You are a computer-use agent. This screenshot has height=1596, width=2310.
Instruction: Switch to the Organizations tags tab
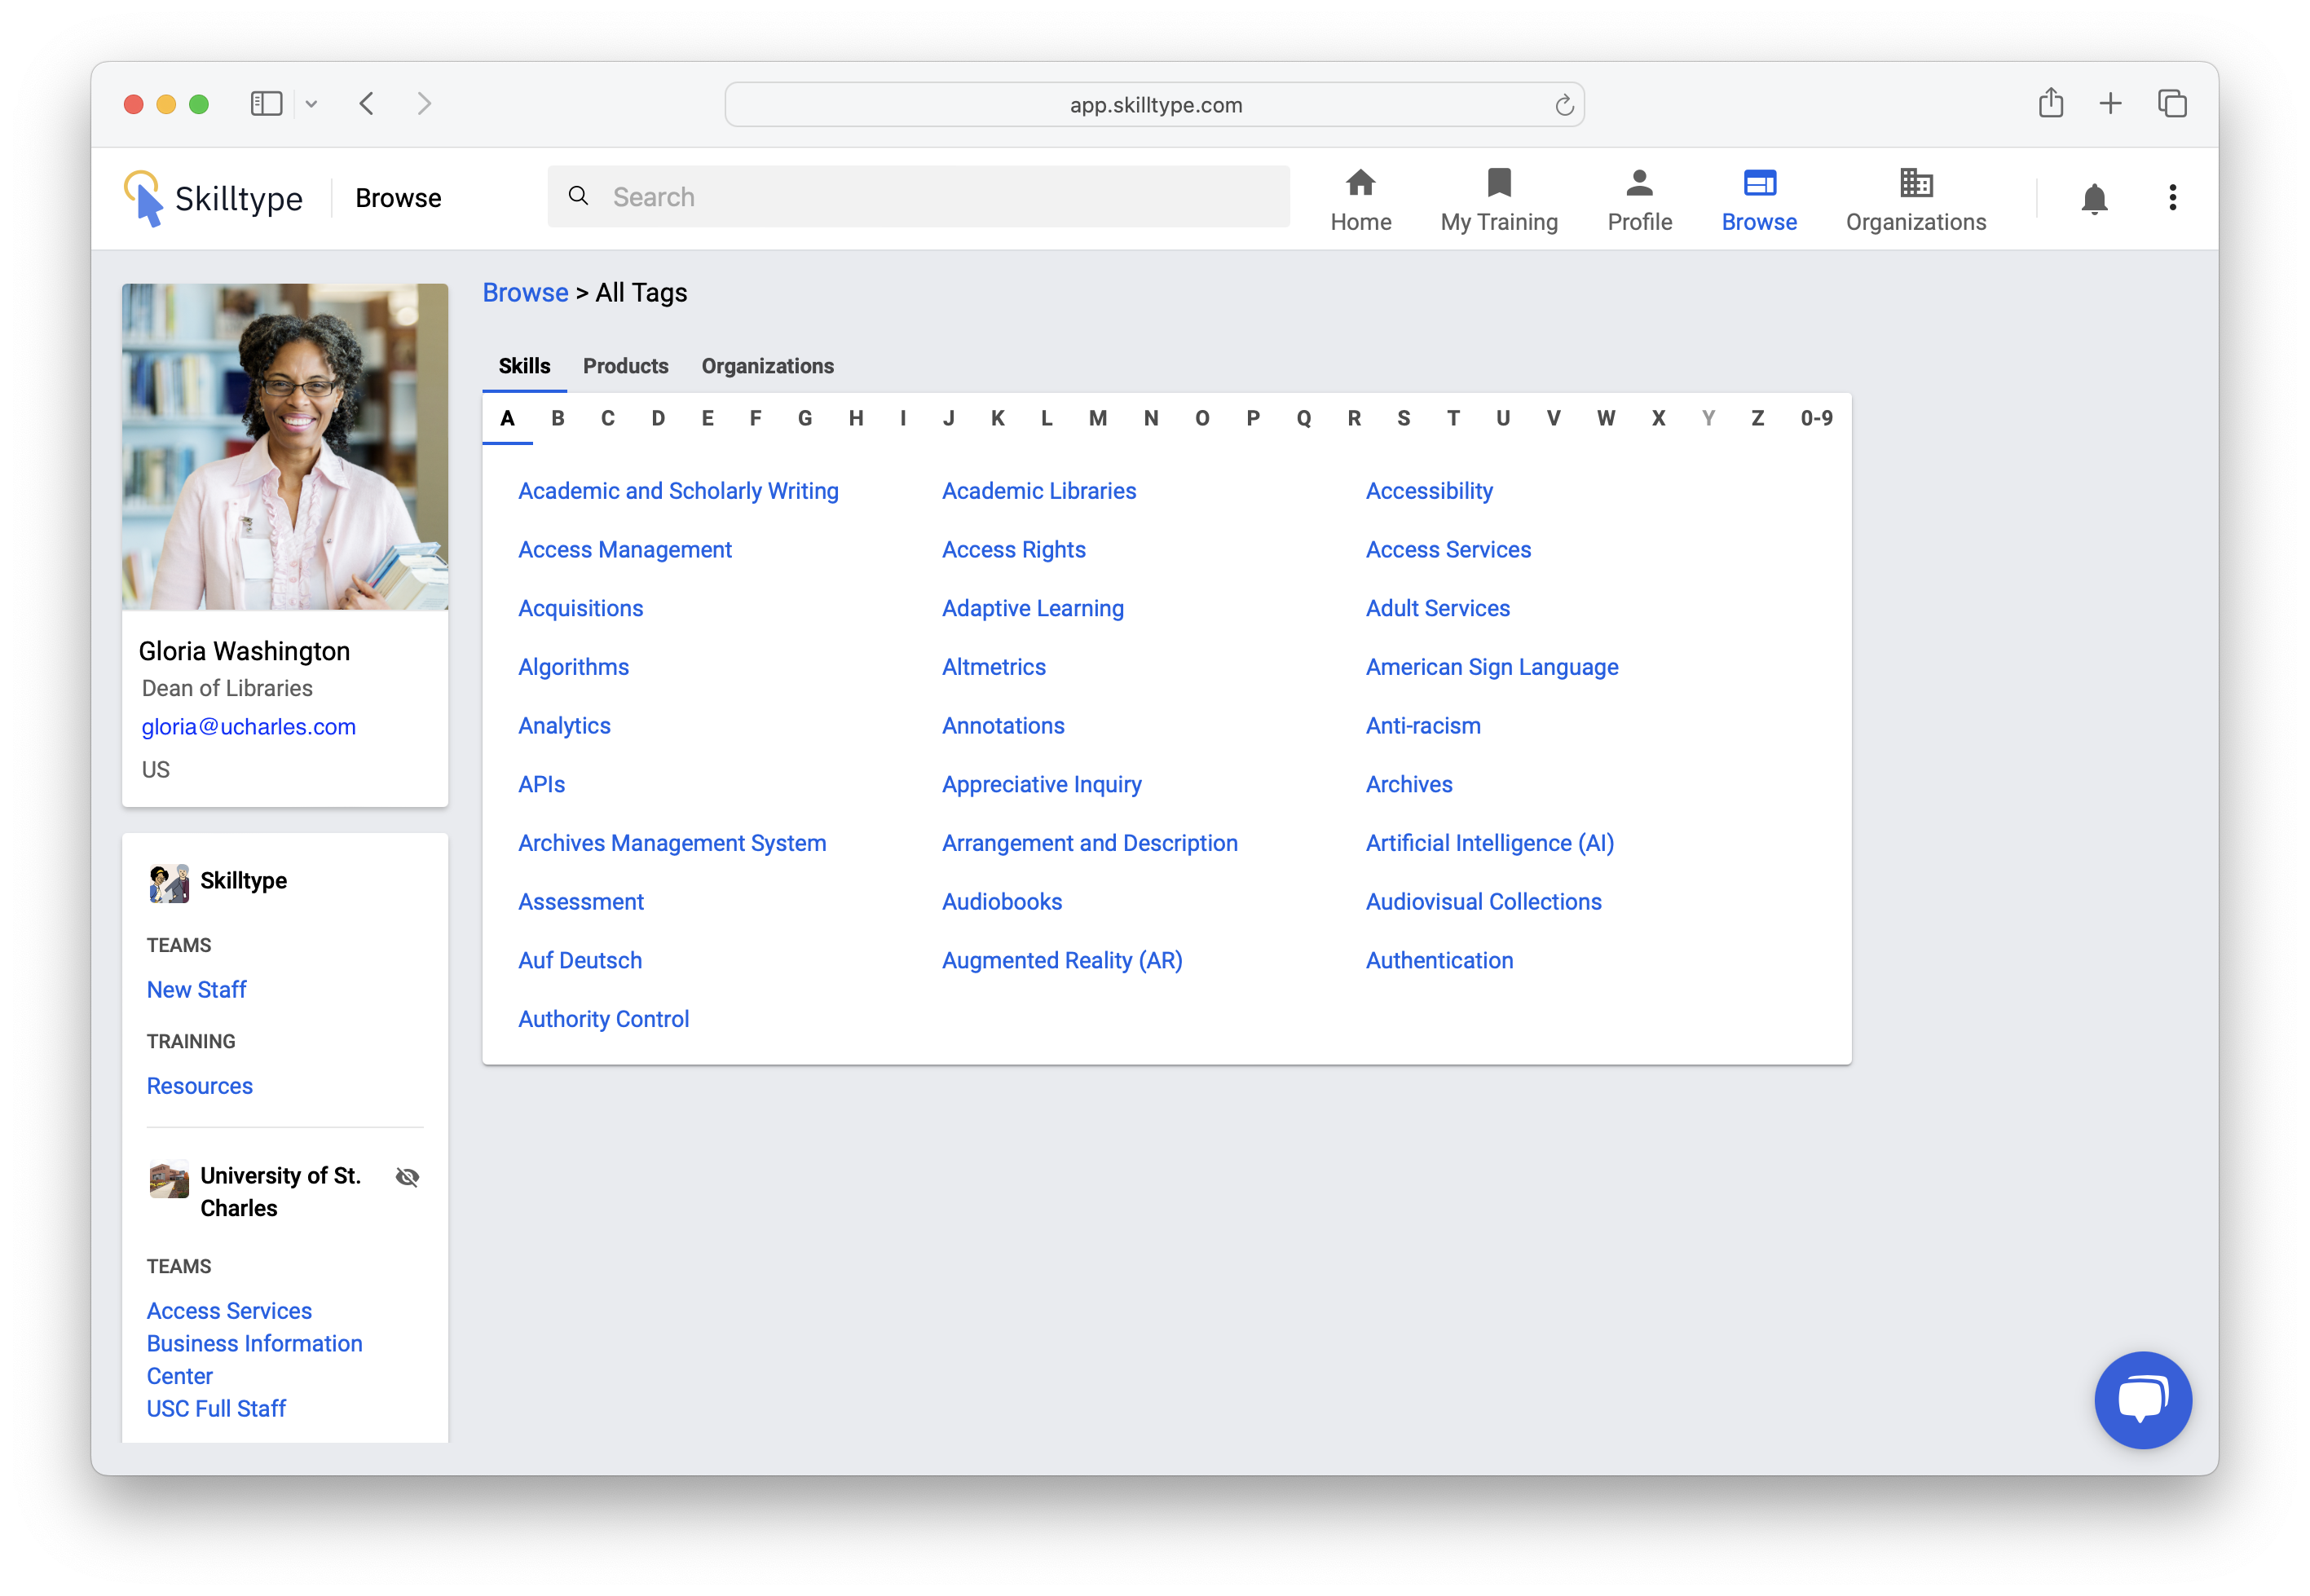coord(767,366)
